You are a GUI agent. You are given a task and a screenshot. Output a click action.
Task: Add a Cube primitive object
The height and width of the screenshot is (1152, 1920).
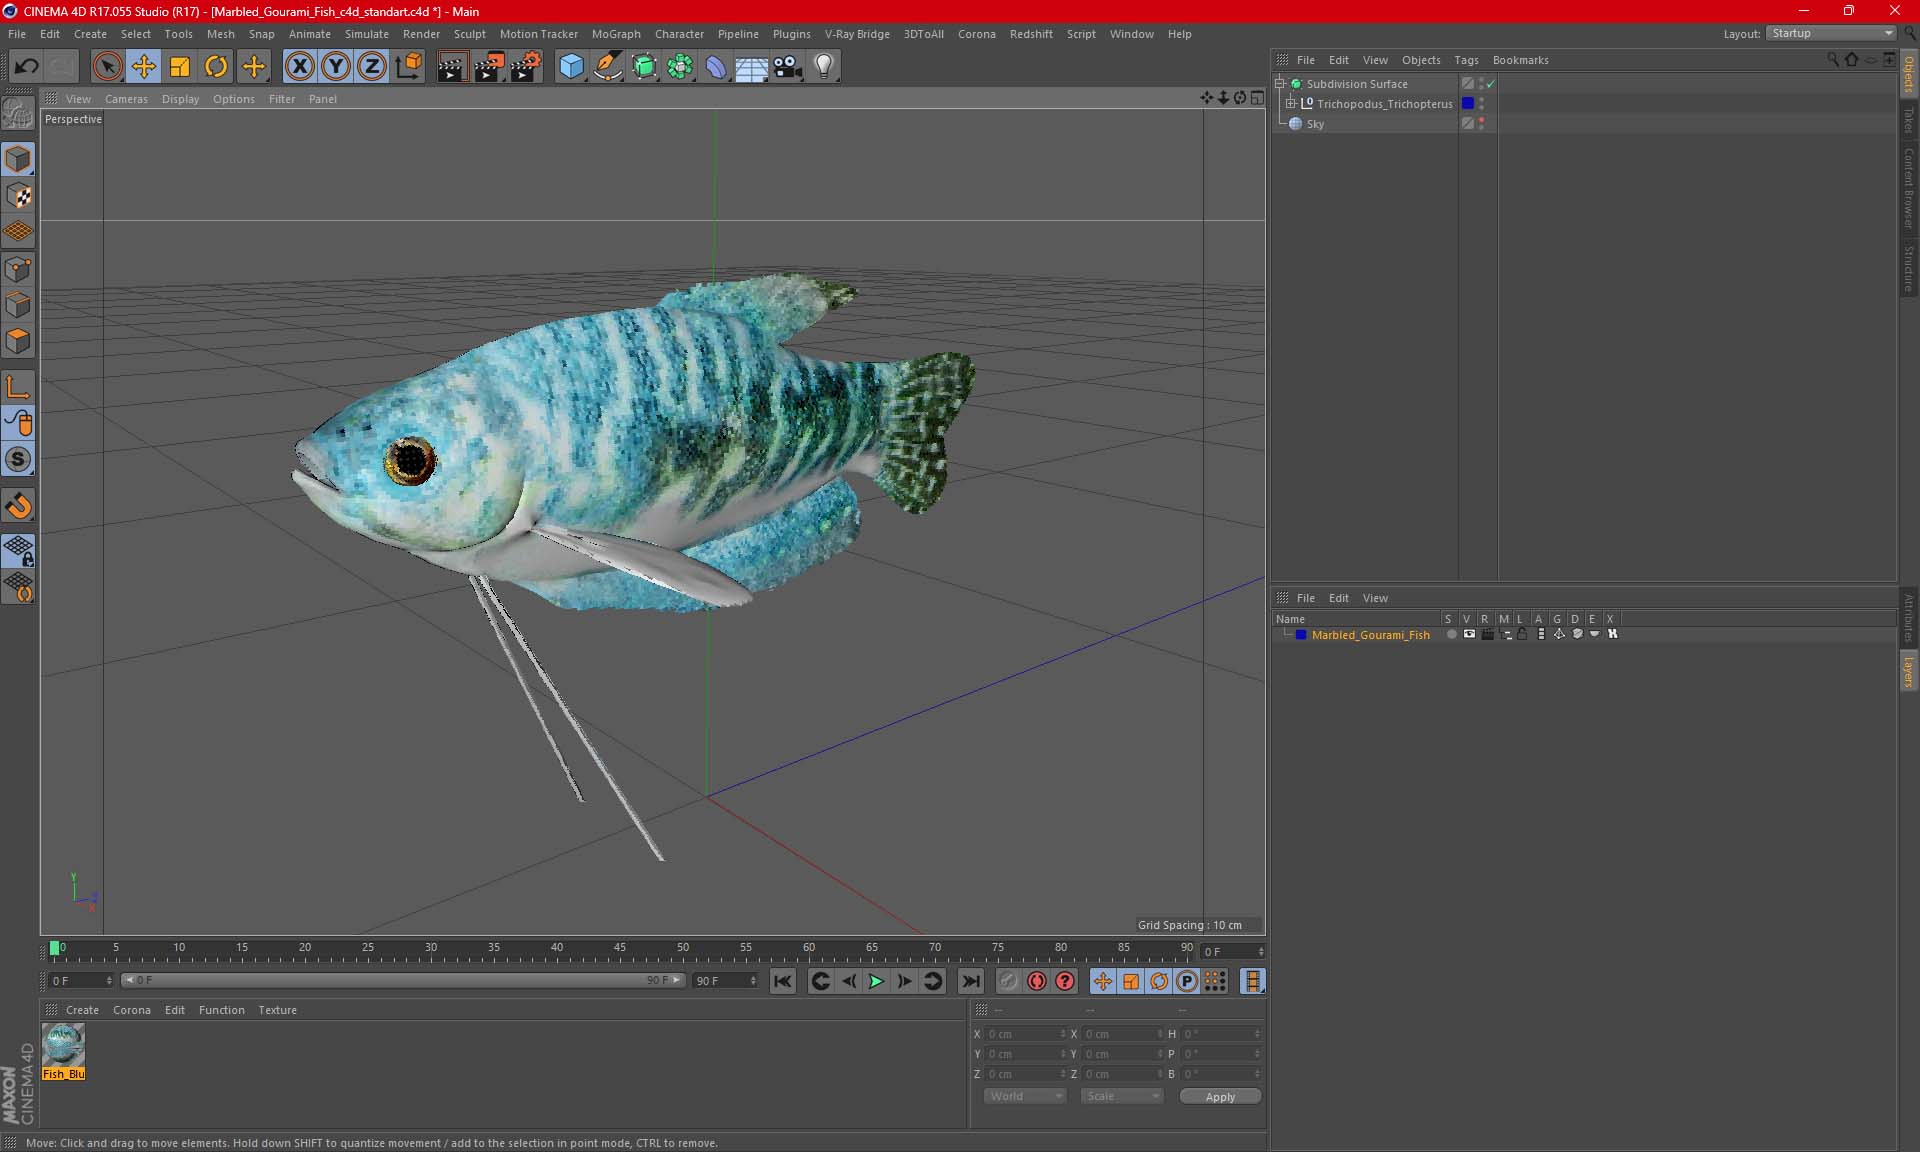571,67
